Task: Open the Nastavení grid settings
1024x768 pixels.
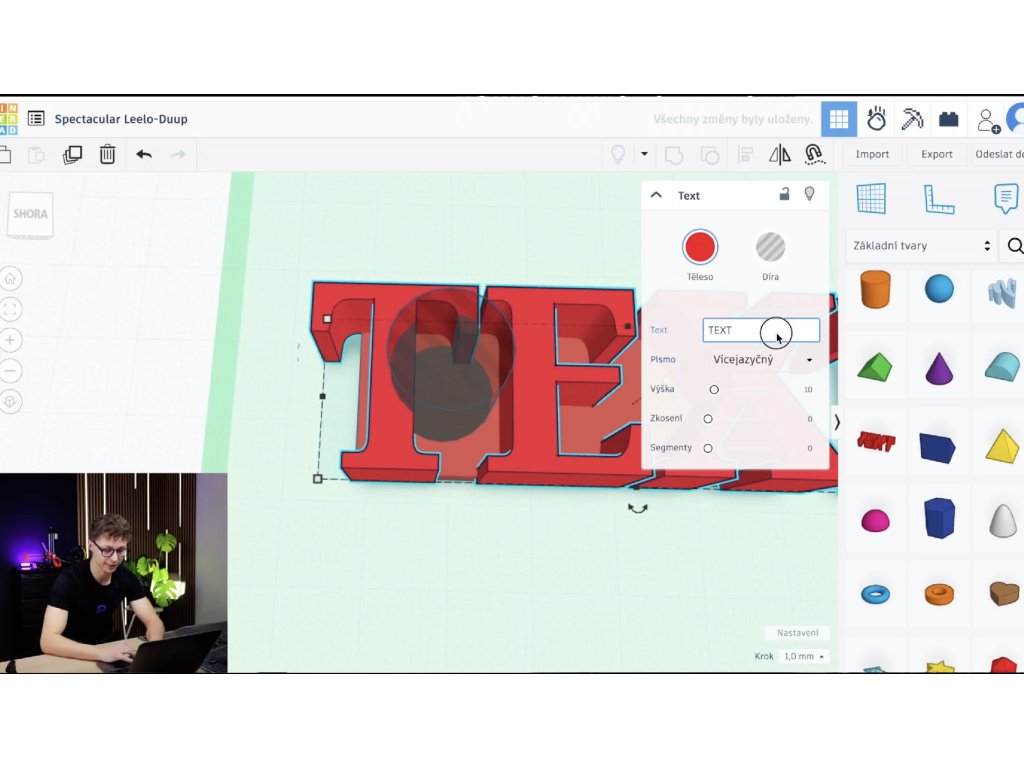Action: (797, 632)
